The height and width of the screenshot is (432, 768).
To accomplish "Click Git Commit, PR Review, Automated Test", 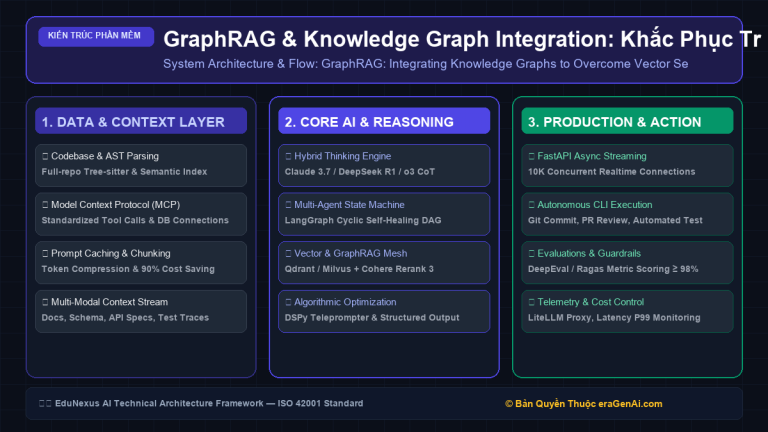I will pyautogui.click(x=615, y=220).
